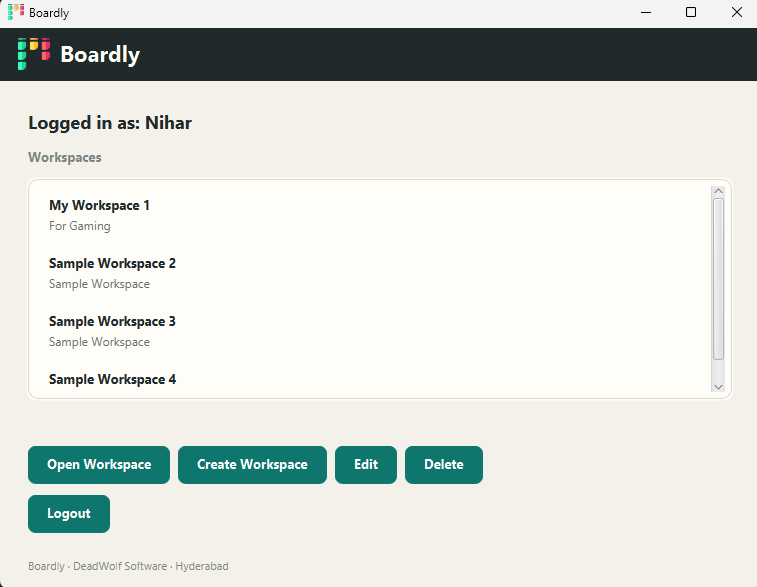Click the scrollbar down arrow in workspaces list
This screenshot has height=587, width=757.
pos(718,387)
